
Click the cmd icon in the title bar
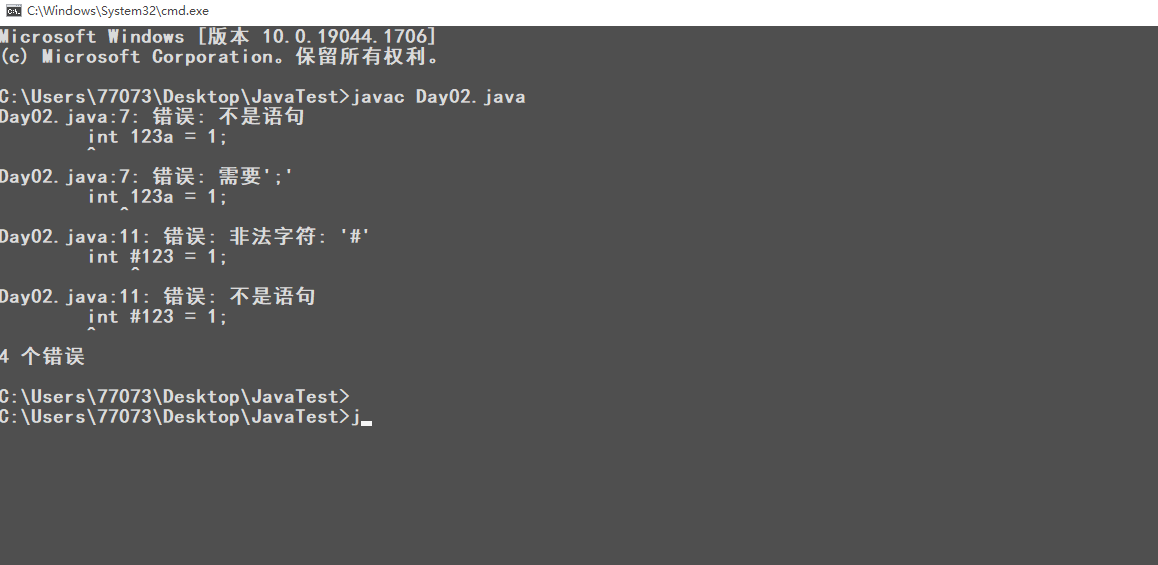pyautogui.click(x=13, y=10)
